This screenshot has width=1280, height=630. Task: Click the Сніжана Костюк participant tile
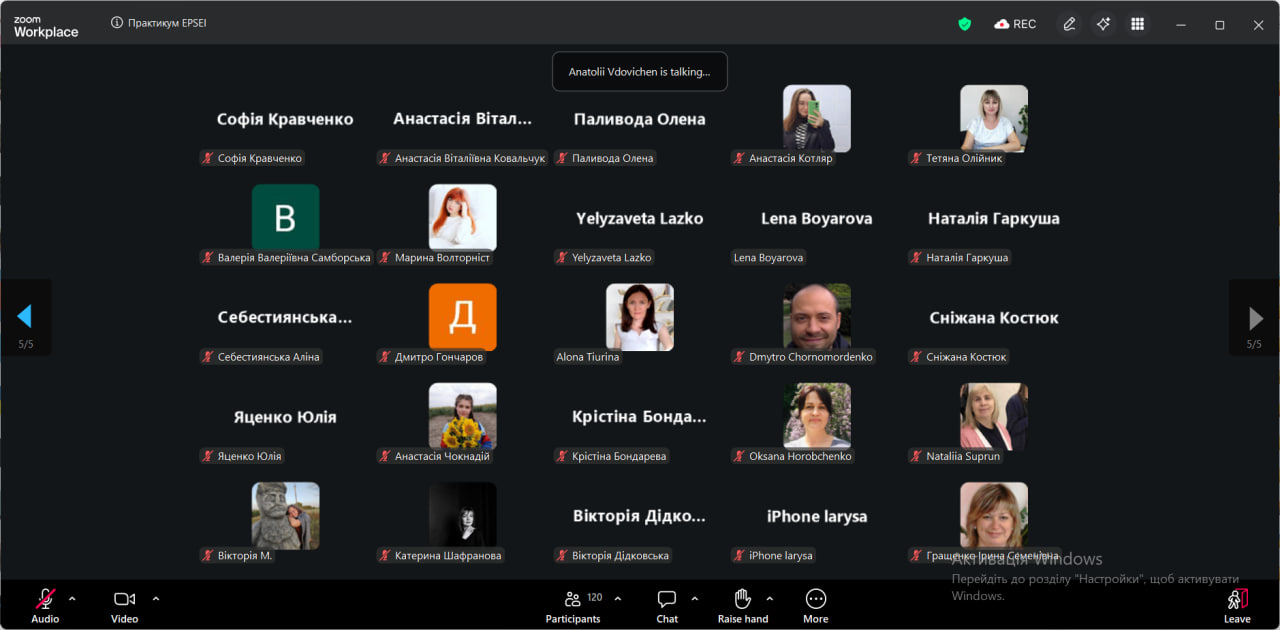pyautogui.click(x=994, y=317)
